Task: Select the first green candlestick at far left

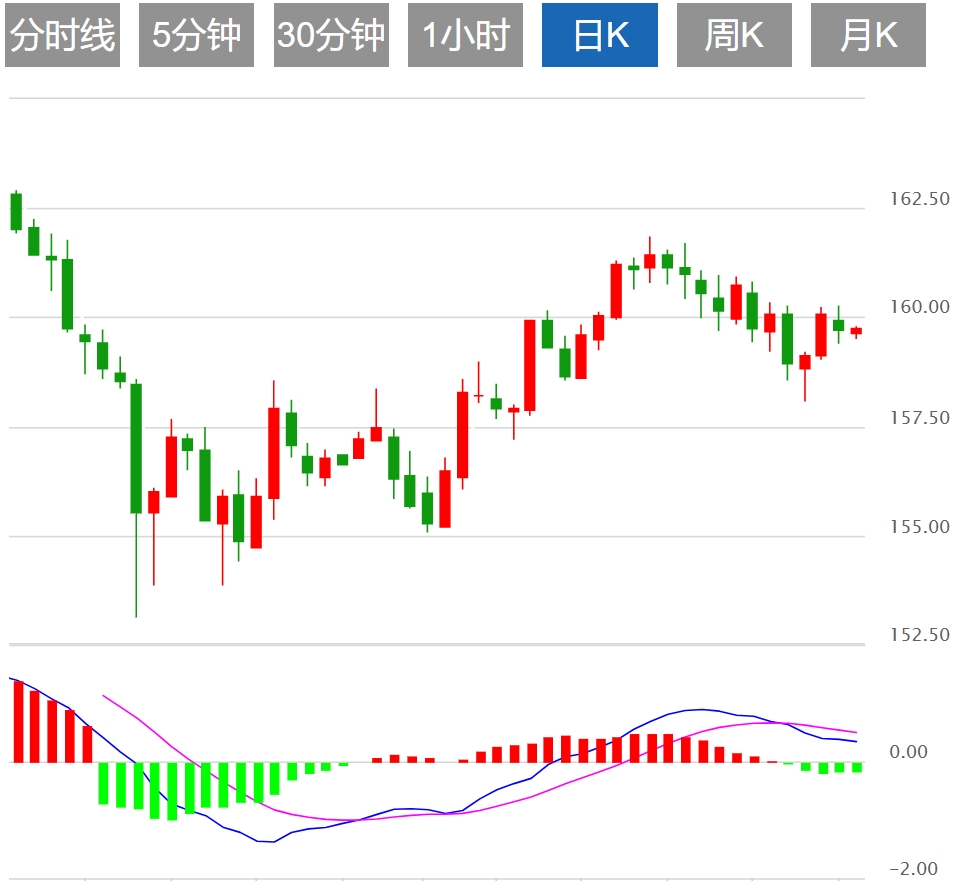Action: [x=16, y=211]
